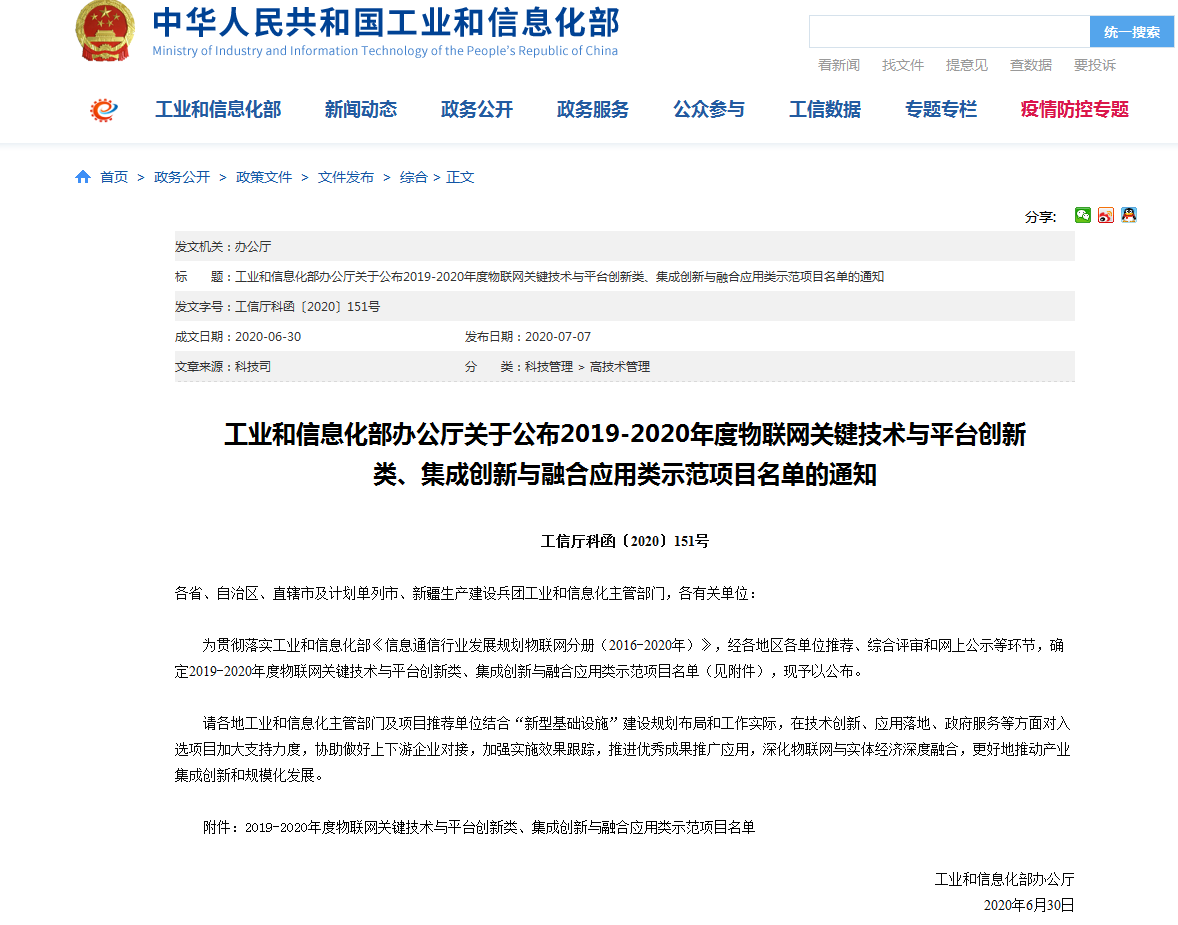
Task: Open the 工信数据 menu item
Action: coord(825,110)
